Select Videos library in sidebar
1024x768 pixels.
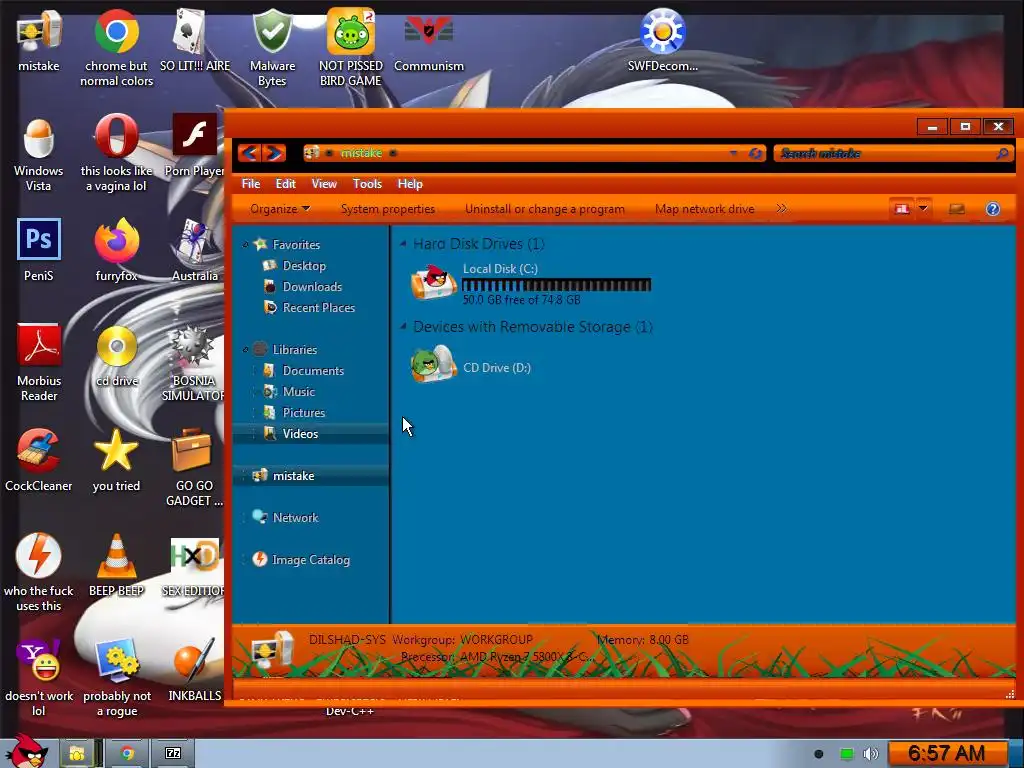tap(300, 434)
